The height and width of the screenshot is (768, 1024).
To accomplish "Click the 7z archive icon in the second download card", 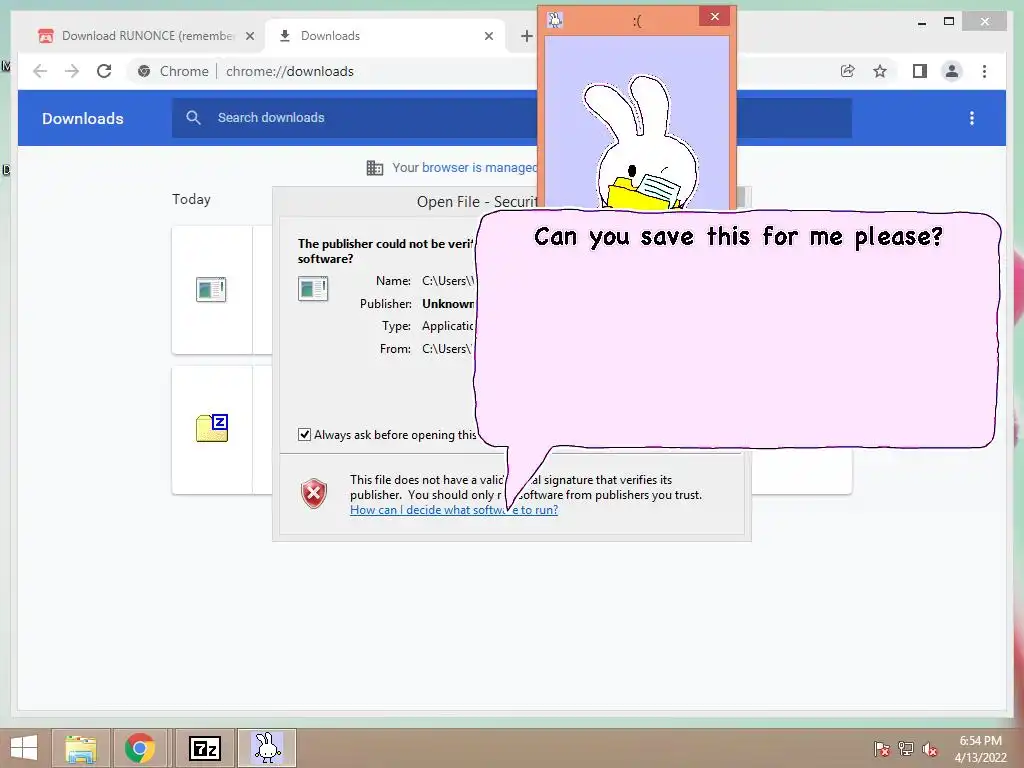I will [212, 428].
